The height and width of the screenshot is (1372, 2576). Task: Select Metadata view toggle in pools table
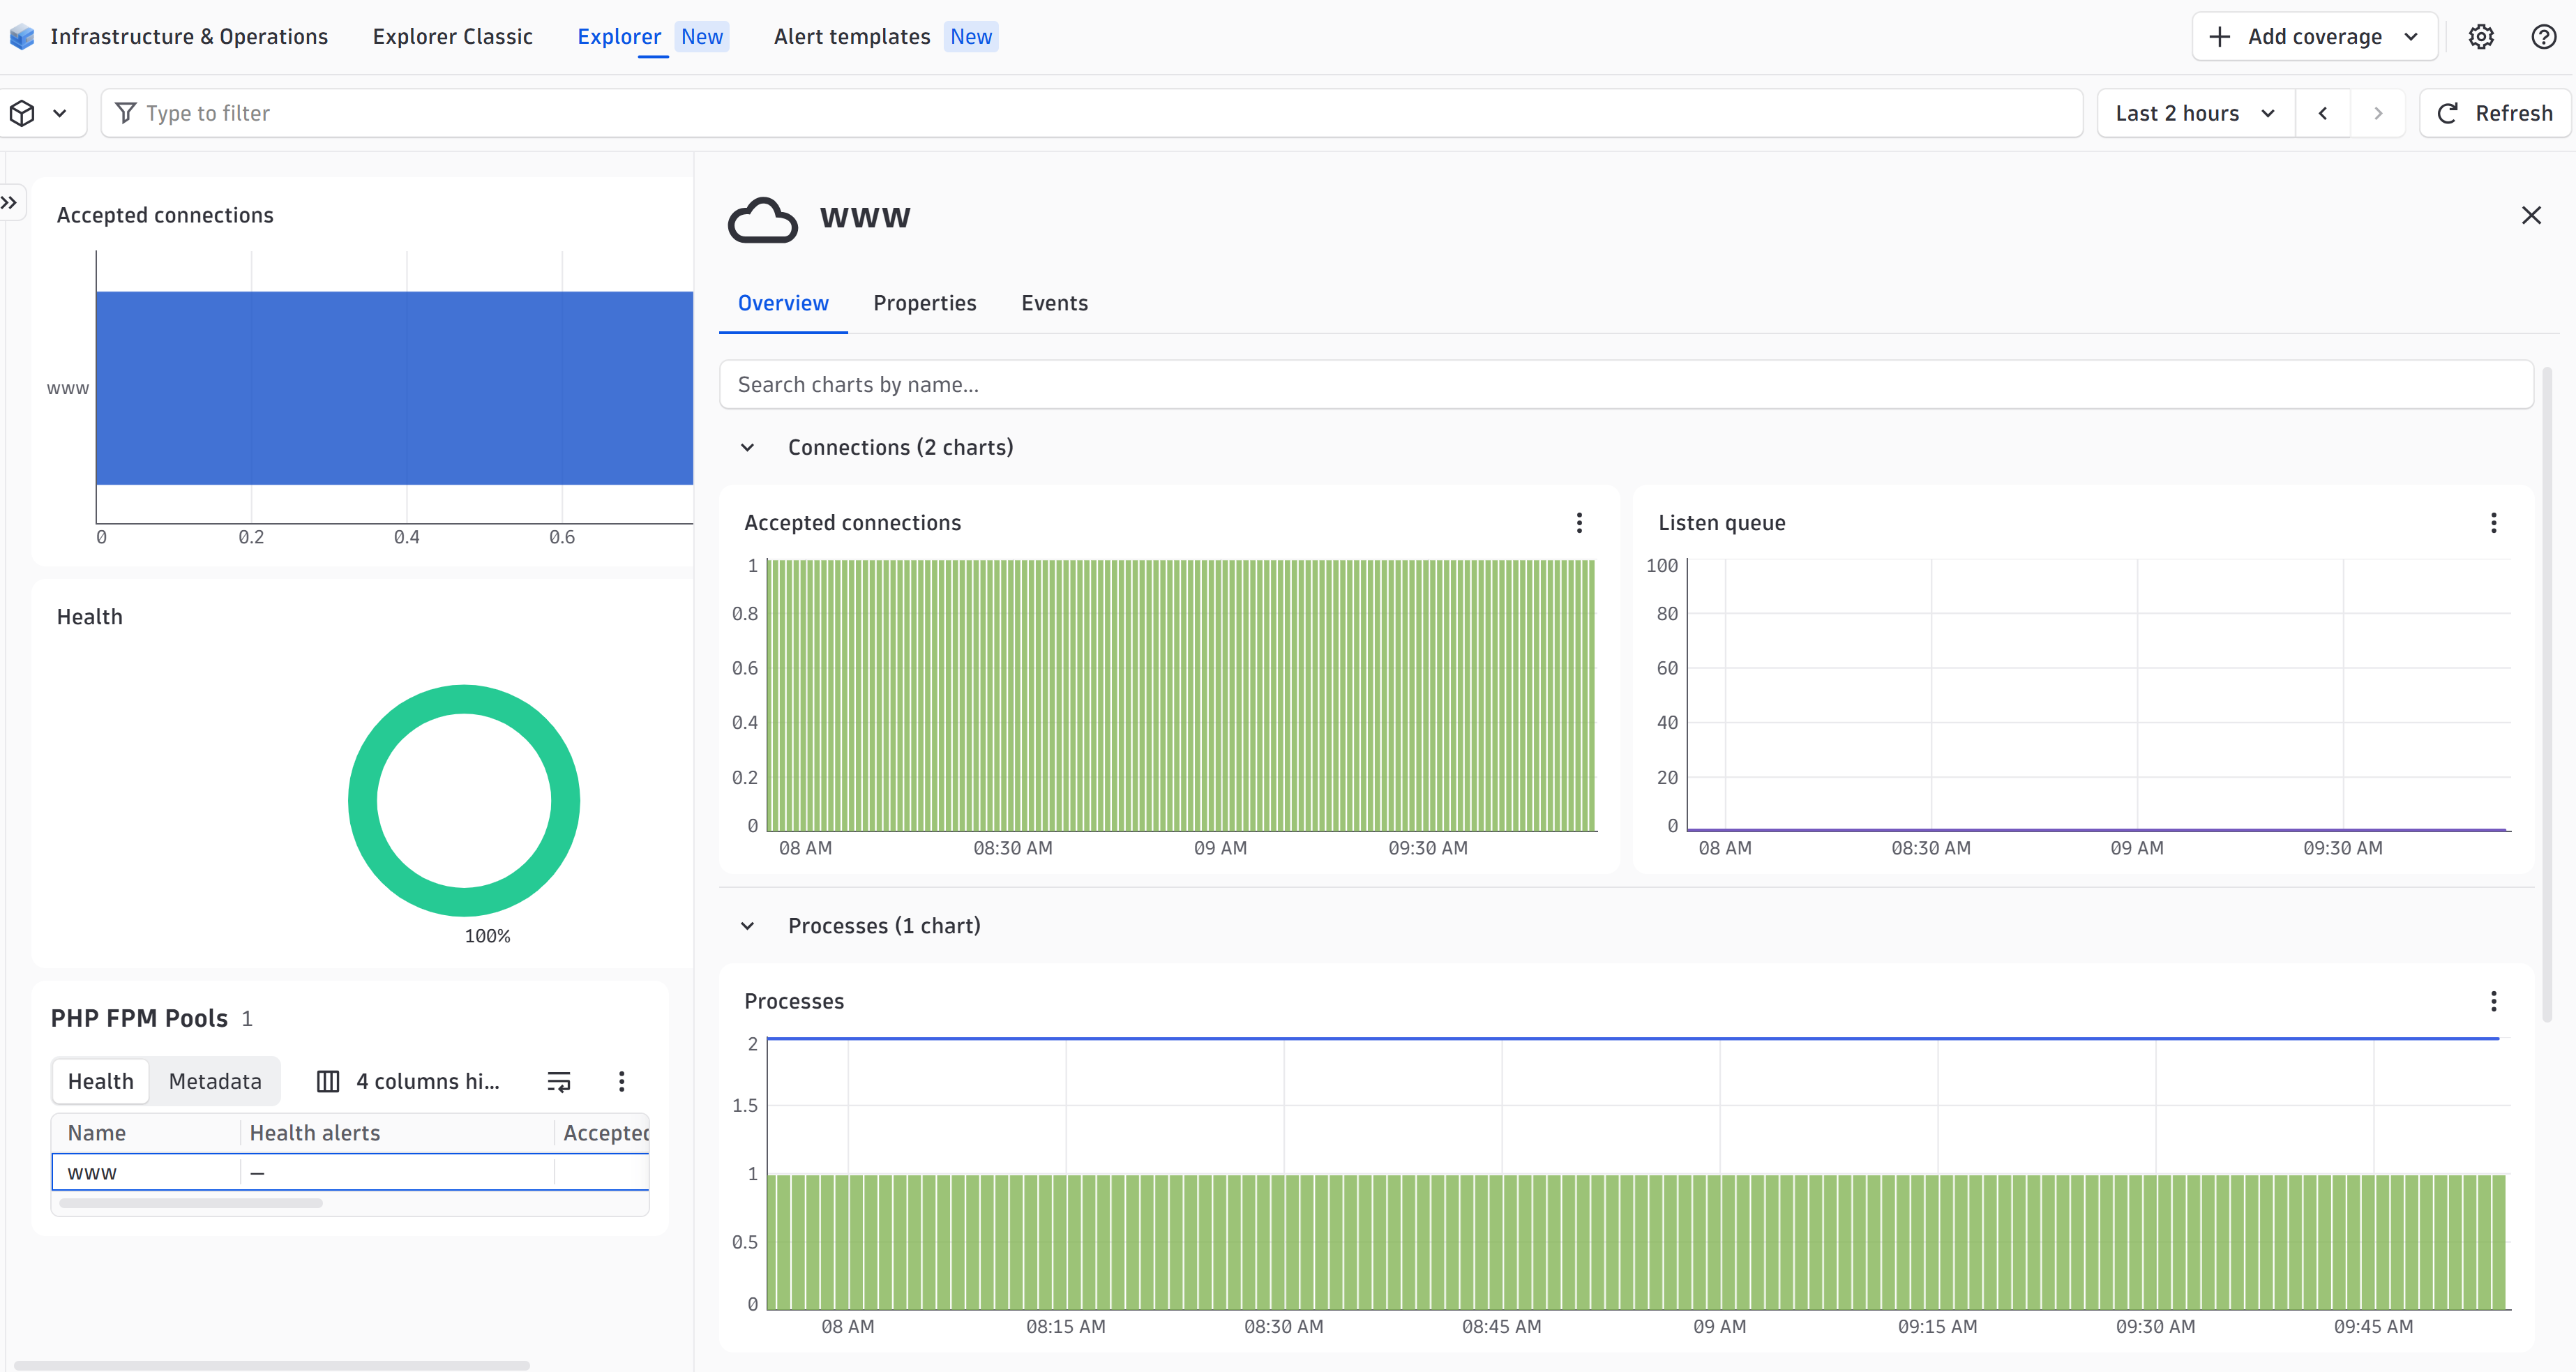pyautogui.click(x=215, y=1081)
